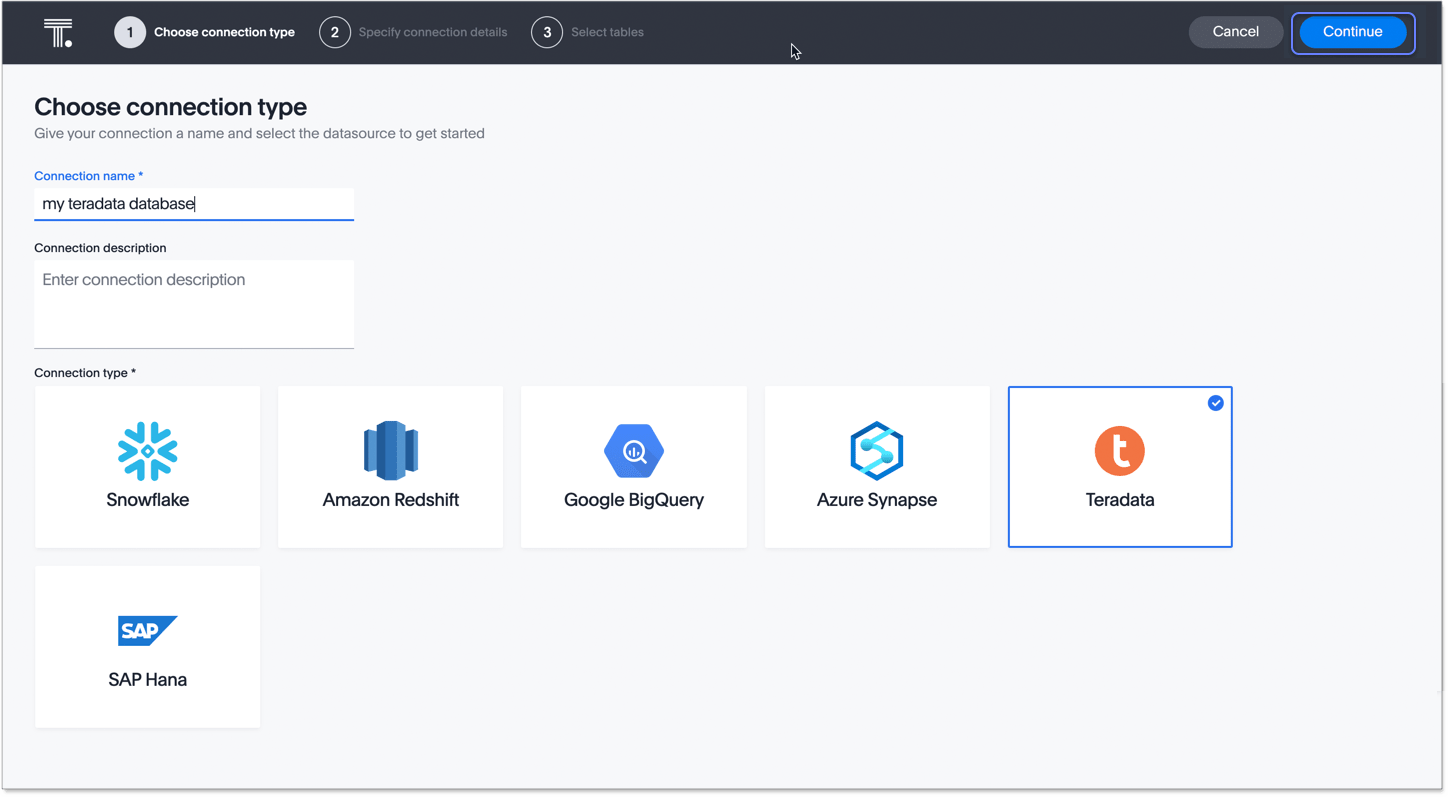The image size is (1448, 797).
Task: Click the Teradata card label text
Action: coord(1120,500)
